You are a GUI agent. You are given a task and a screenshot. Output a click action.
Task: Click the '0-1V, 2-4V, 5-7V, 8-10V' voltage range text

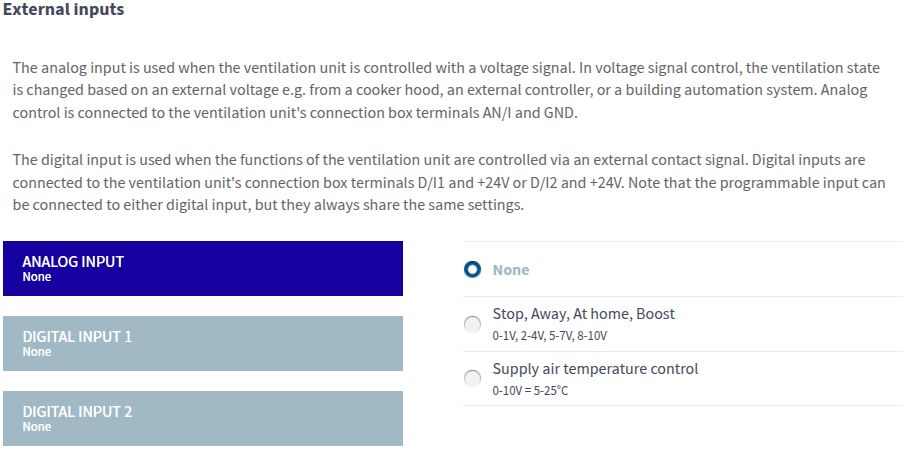click(x=549, y=335)
